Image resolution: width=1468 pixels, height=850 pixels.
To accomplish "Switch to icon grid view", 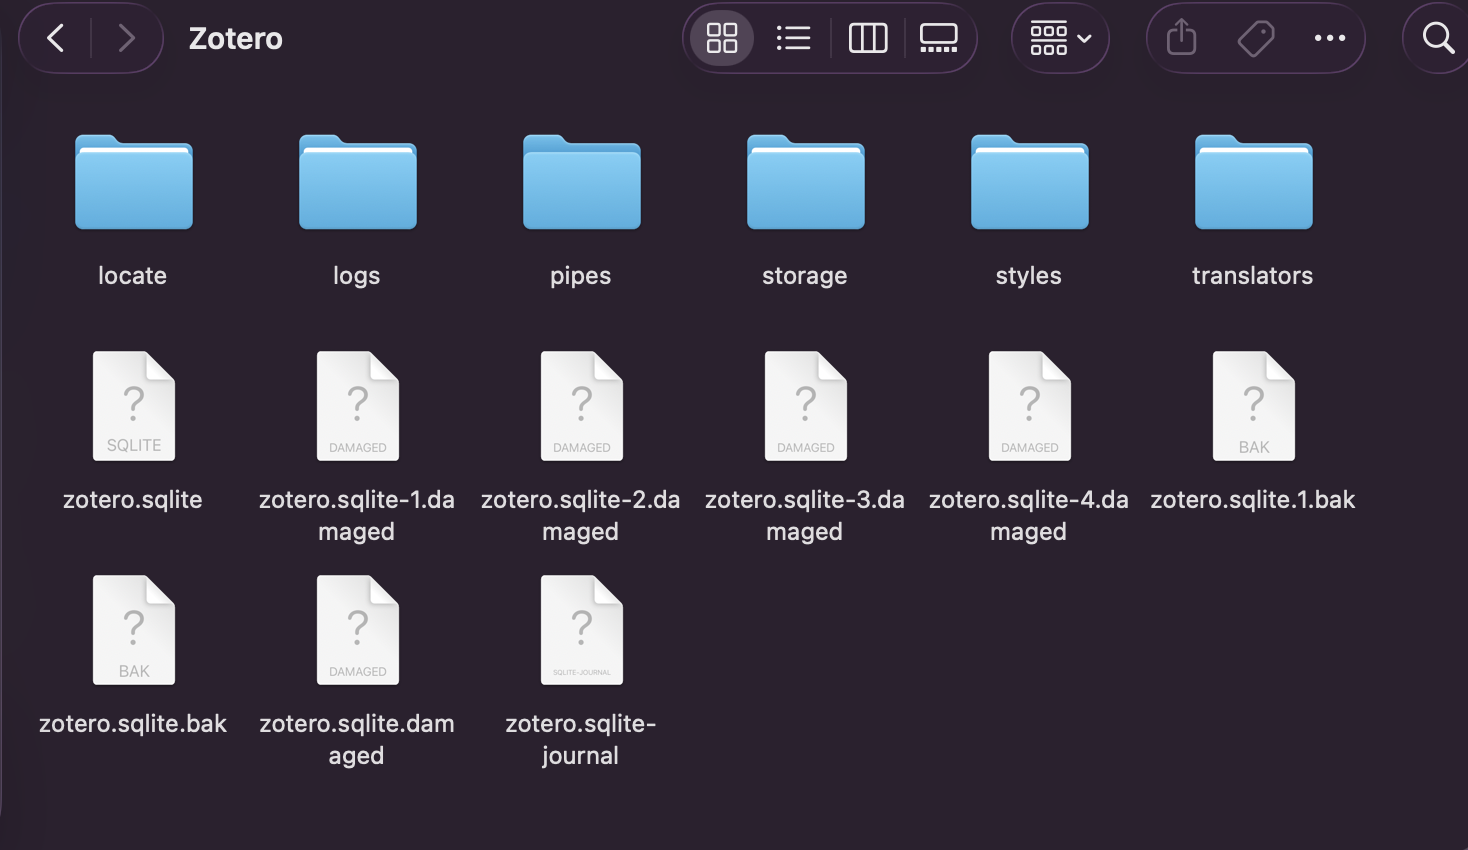I will [x=722, y=39].
